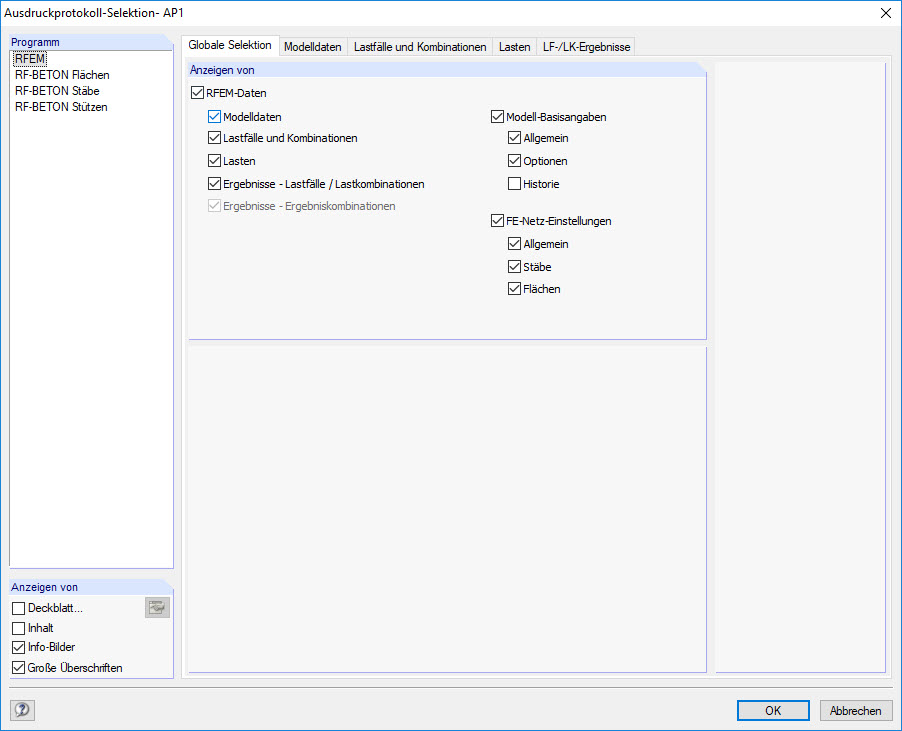Open the LF-/LK-Ergebnisse tab

pos(586,47)
